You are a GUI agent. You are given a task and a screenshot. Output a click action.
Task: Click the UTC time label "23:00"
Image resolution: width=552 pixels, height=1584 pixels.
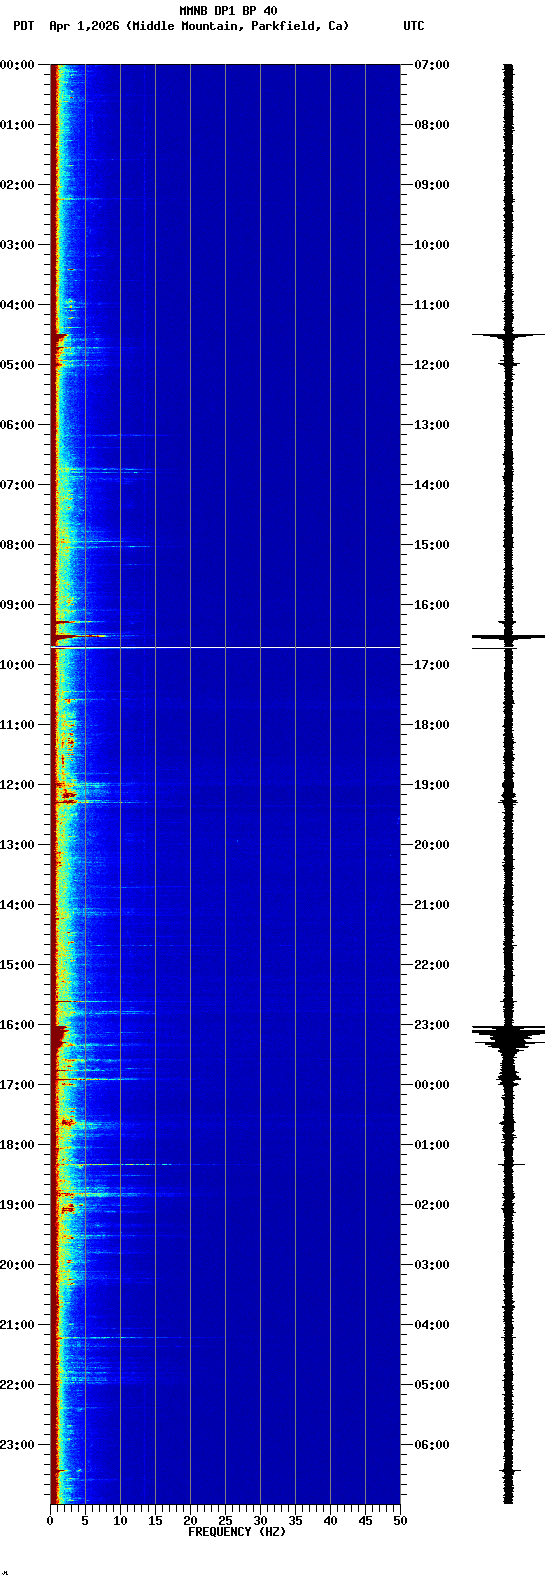click(x=432, y=1025)
